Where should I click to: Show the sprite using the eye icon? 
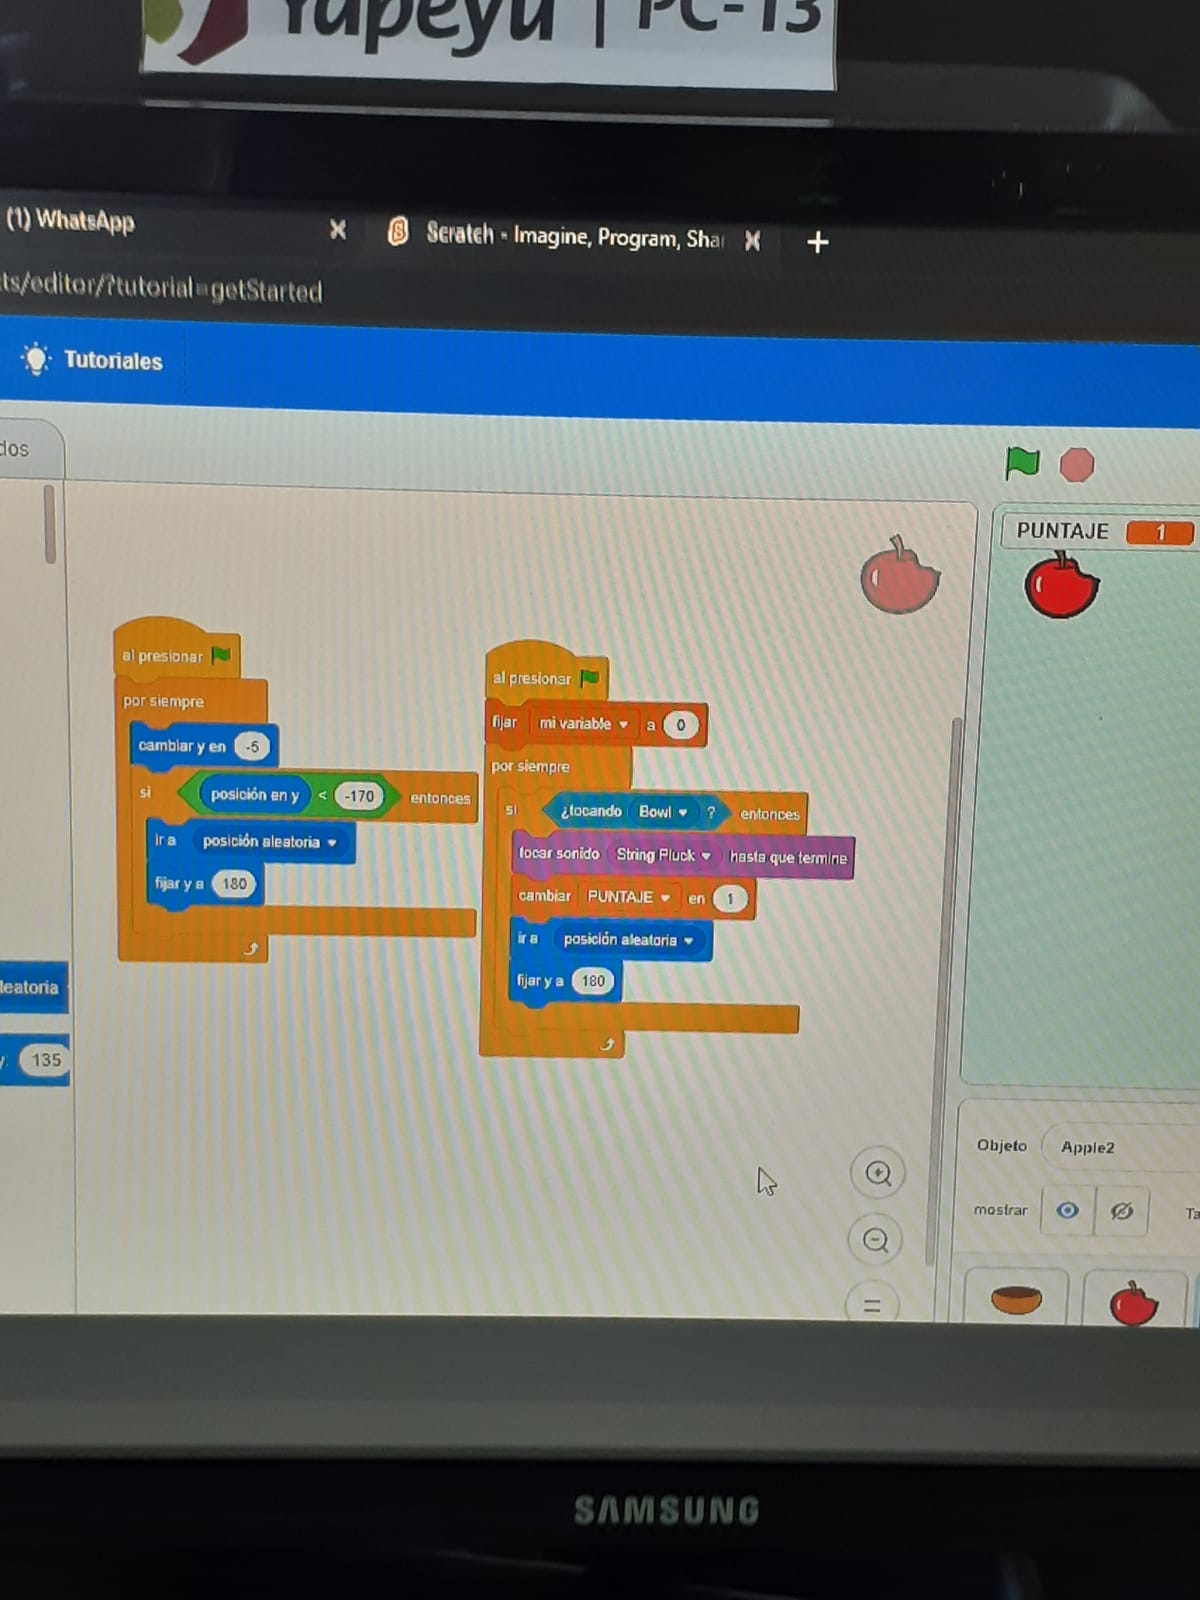1068,1210
